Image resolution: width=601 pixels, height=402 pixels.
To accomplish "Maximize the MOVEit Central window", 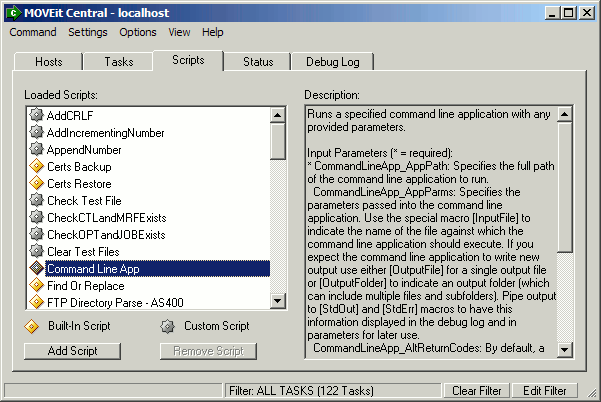I will [x=569, y=13].
